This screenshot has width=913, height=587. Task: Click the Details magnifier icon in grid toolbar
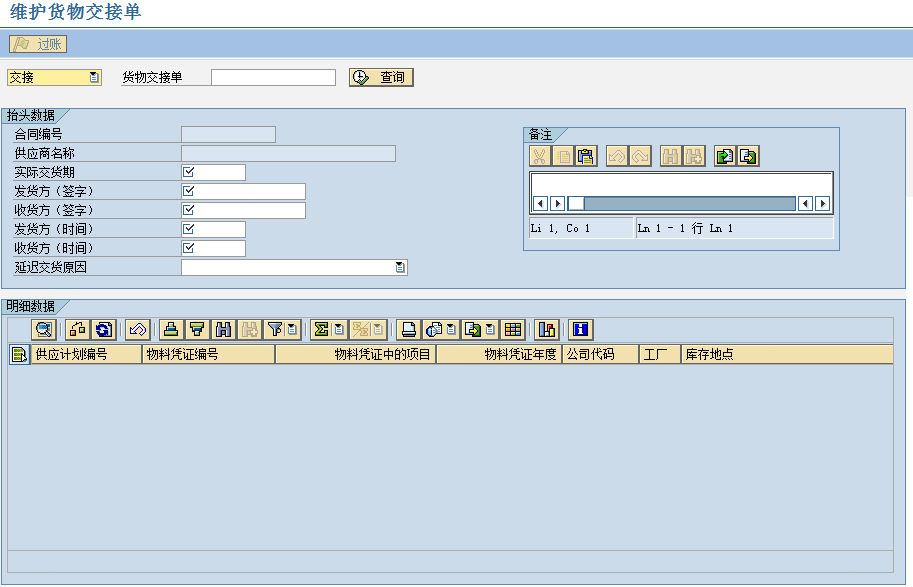(44, 329)
